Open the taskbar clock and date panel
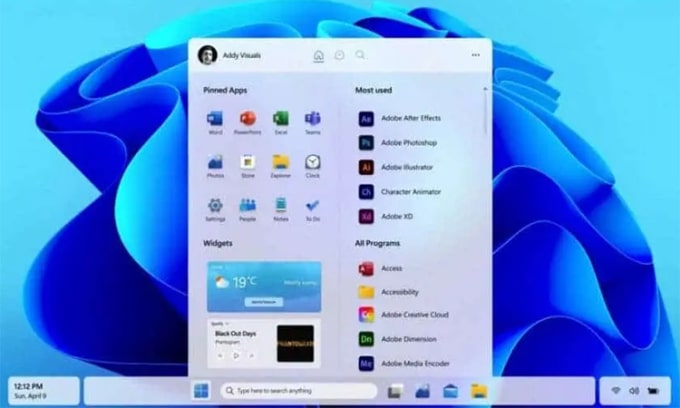680x408 pixels. pos(43,391)
